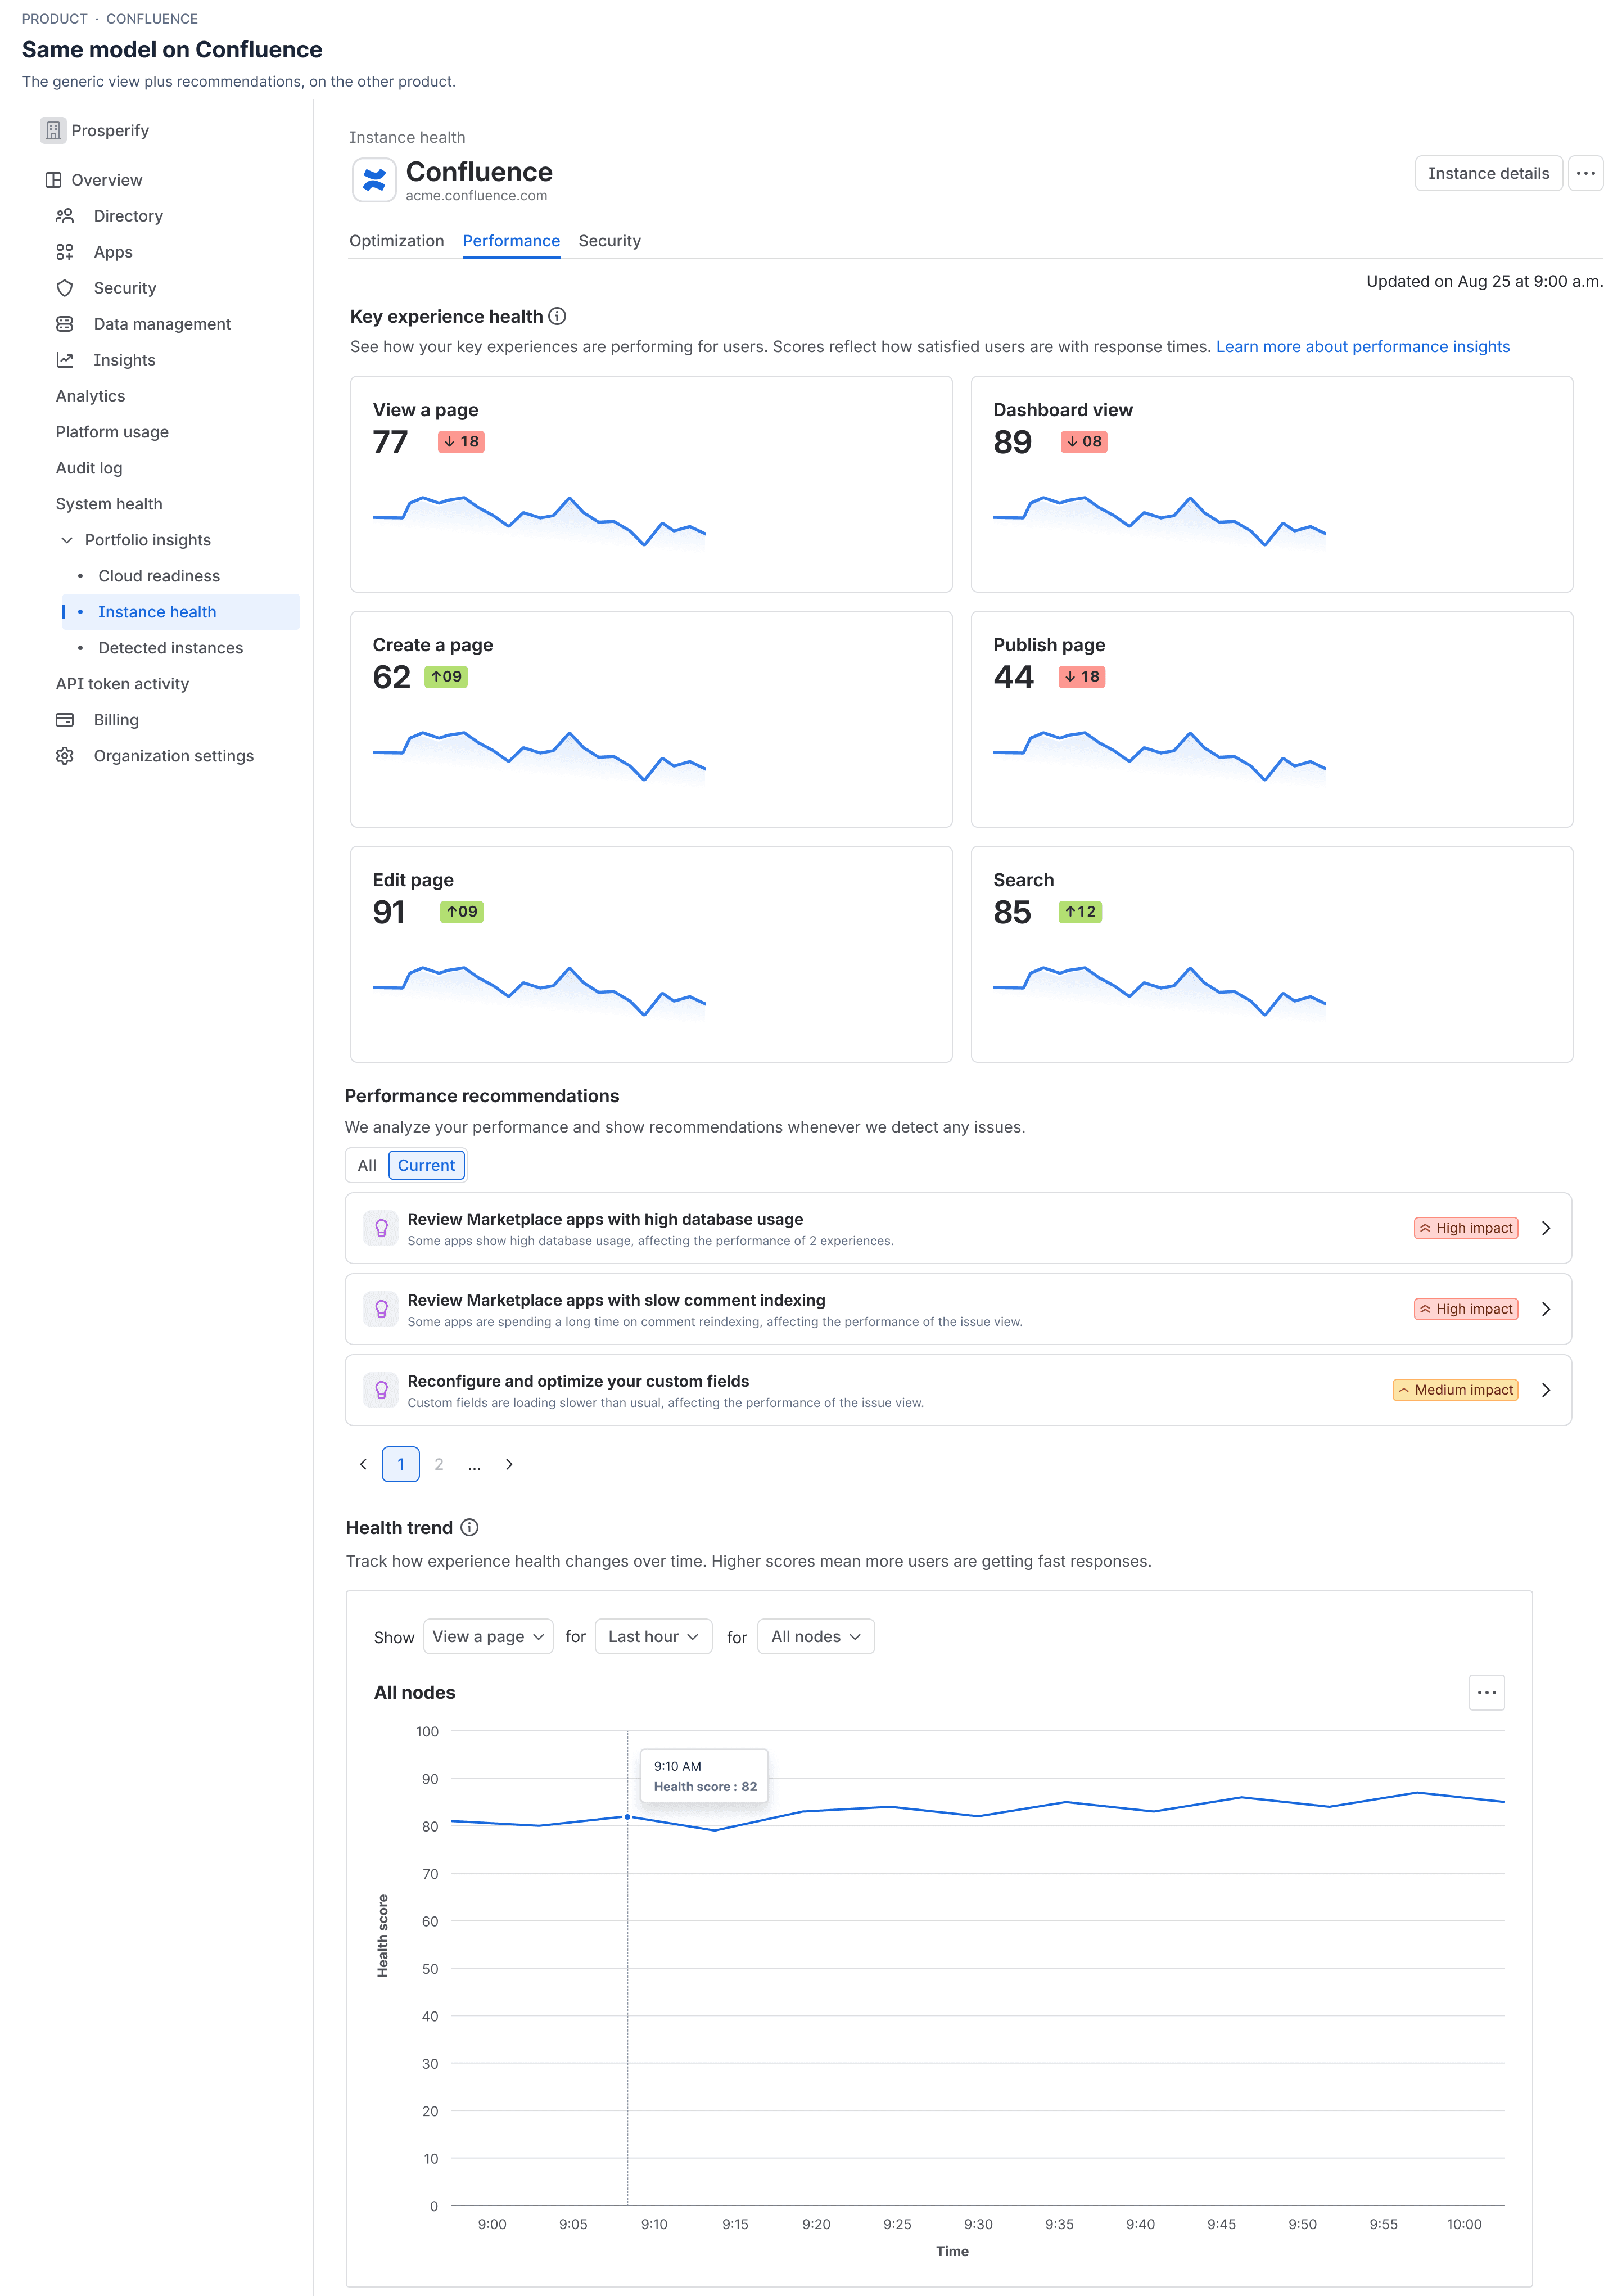Image resolution: width=1622 pixels, height=2296 pixels.
Task: Switch to the Optimization tab
Action: pos(396,241)
